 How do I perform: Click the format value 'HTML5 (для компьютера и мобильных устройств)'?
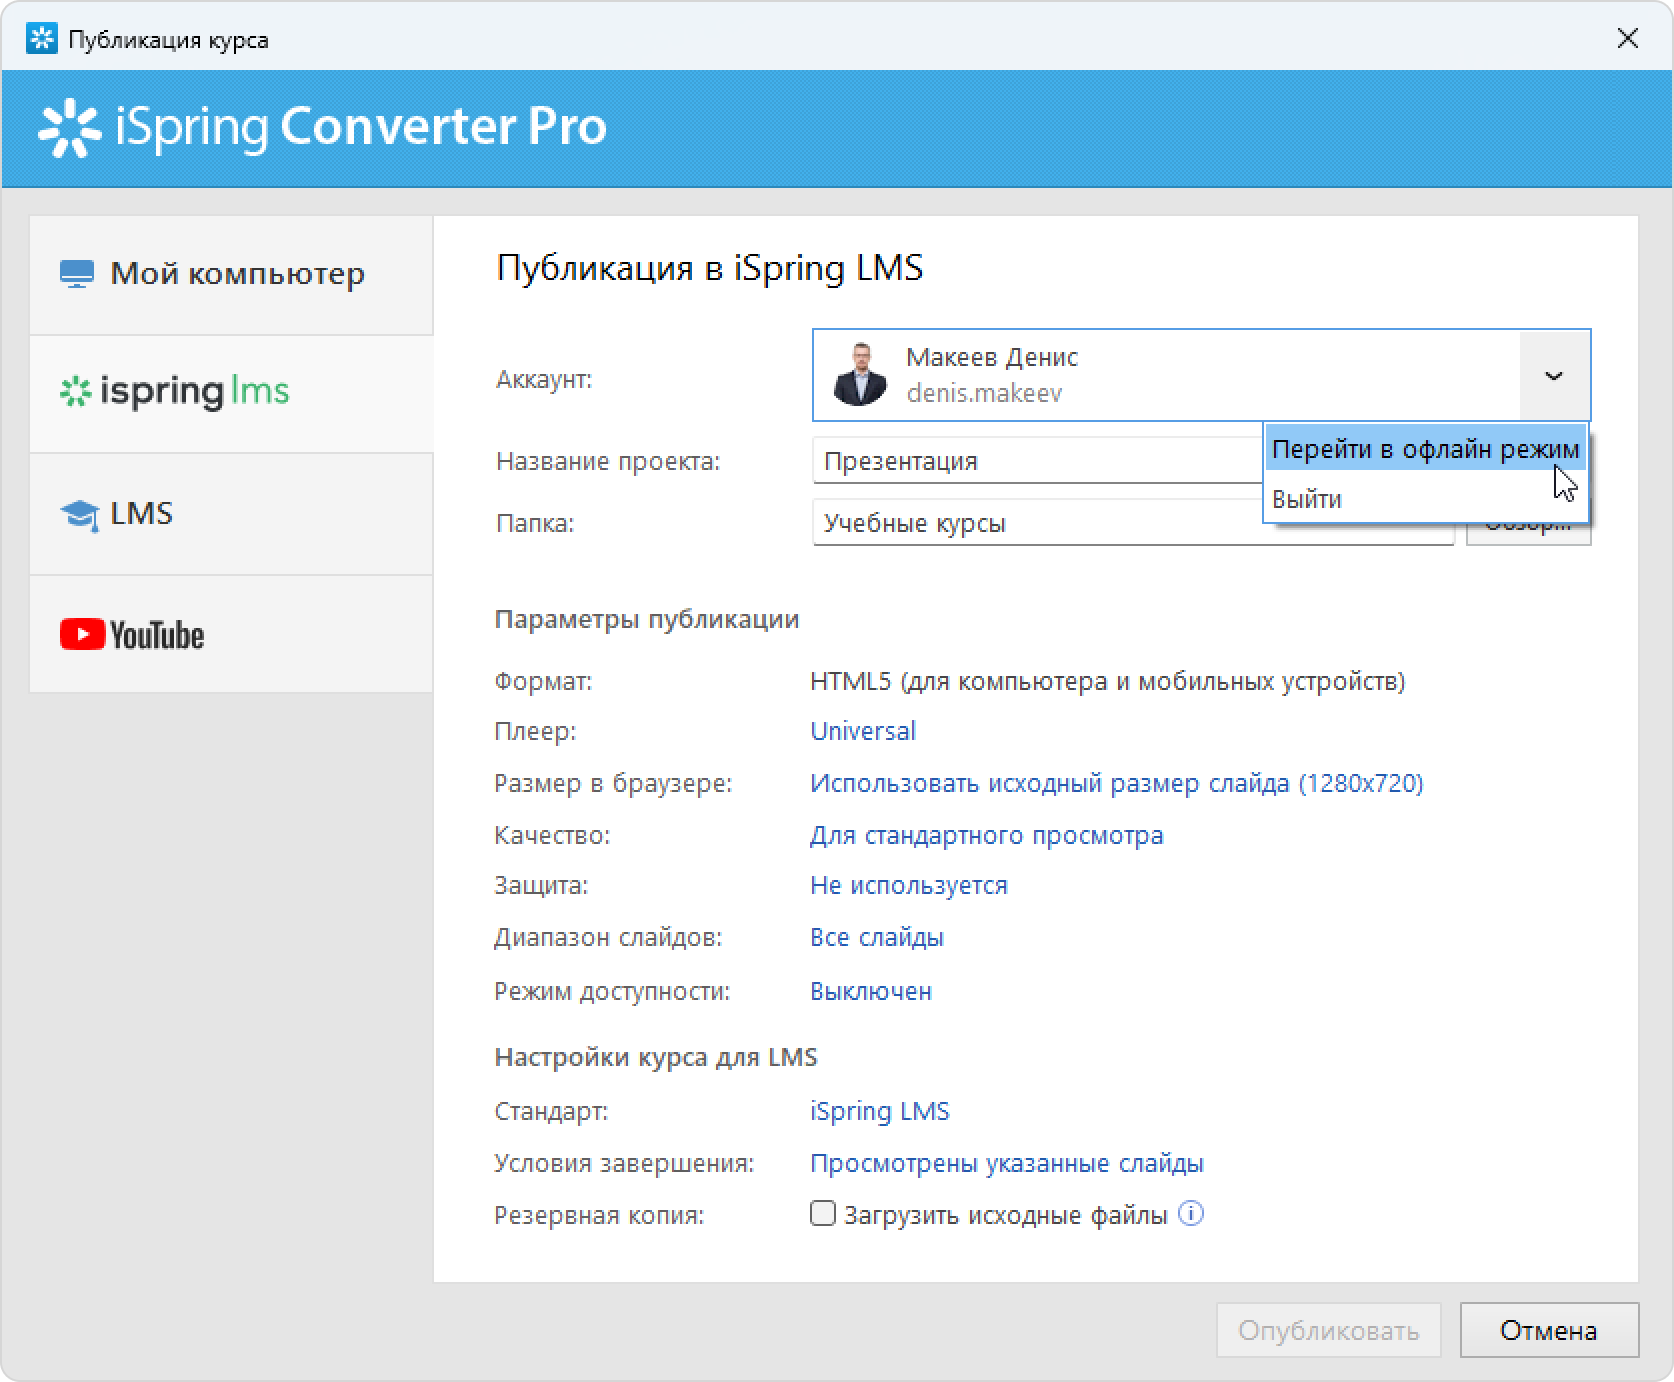click(x=1108, y=681)
